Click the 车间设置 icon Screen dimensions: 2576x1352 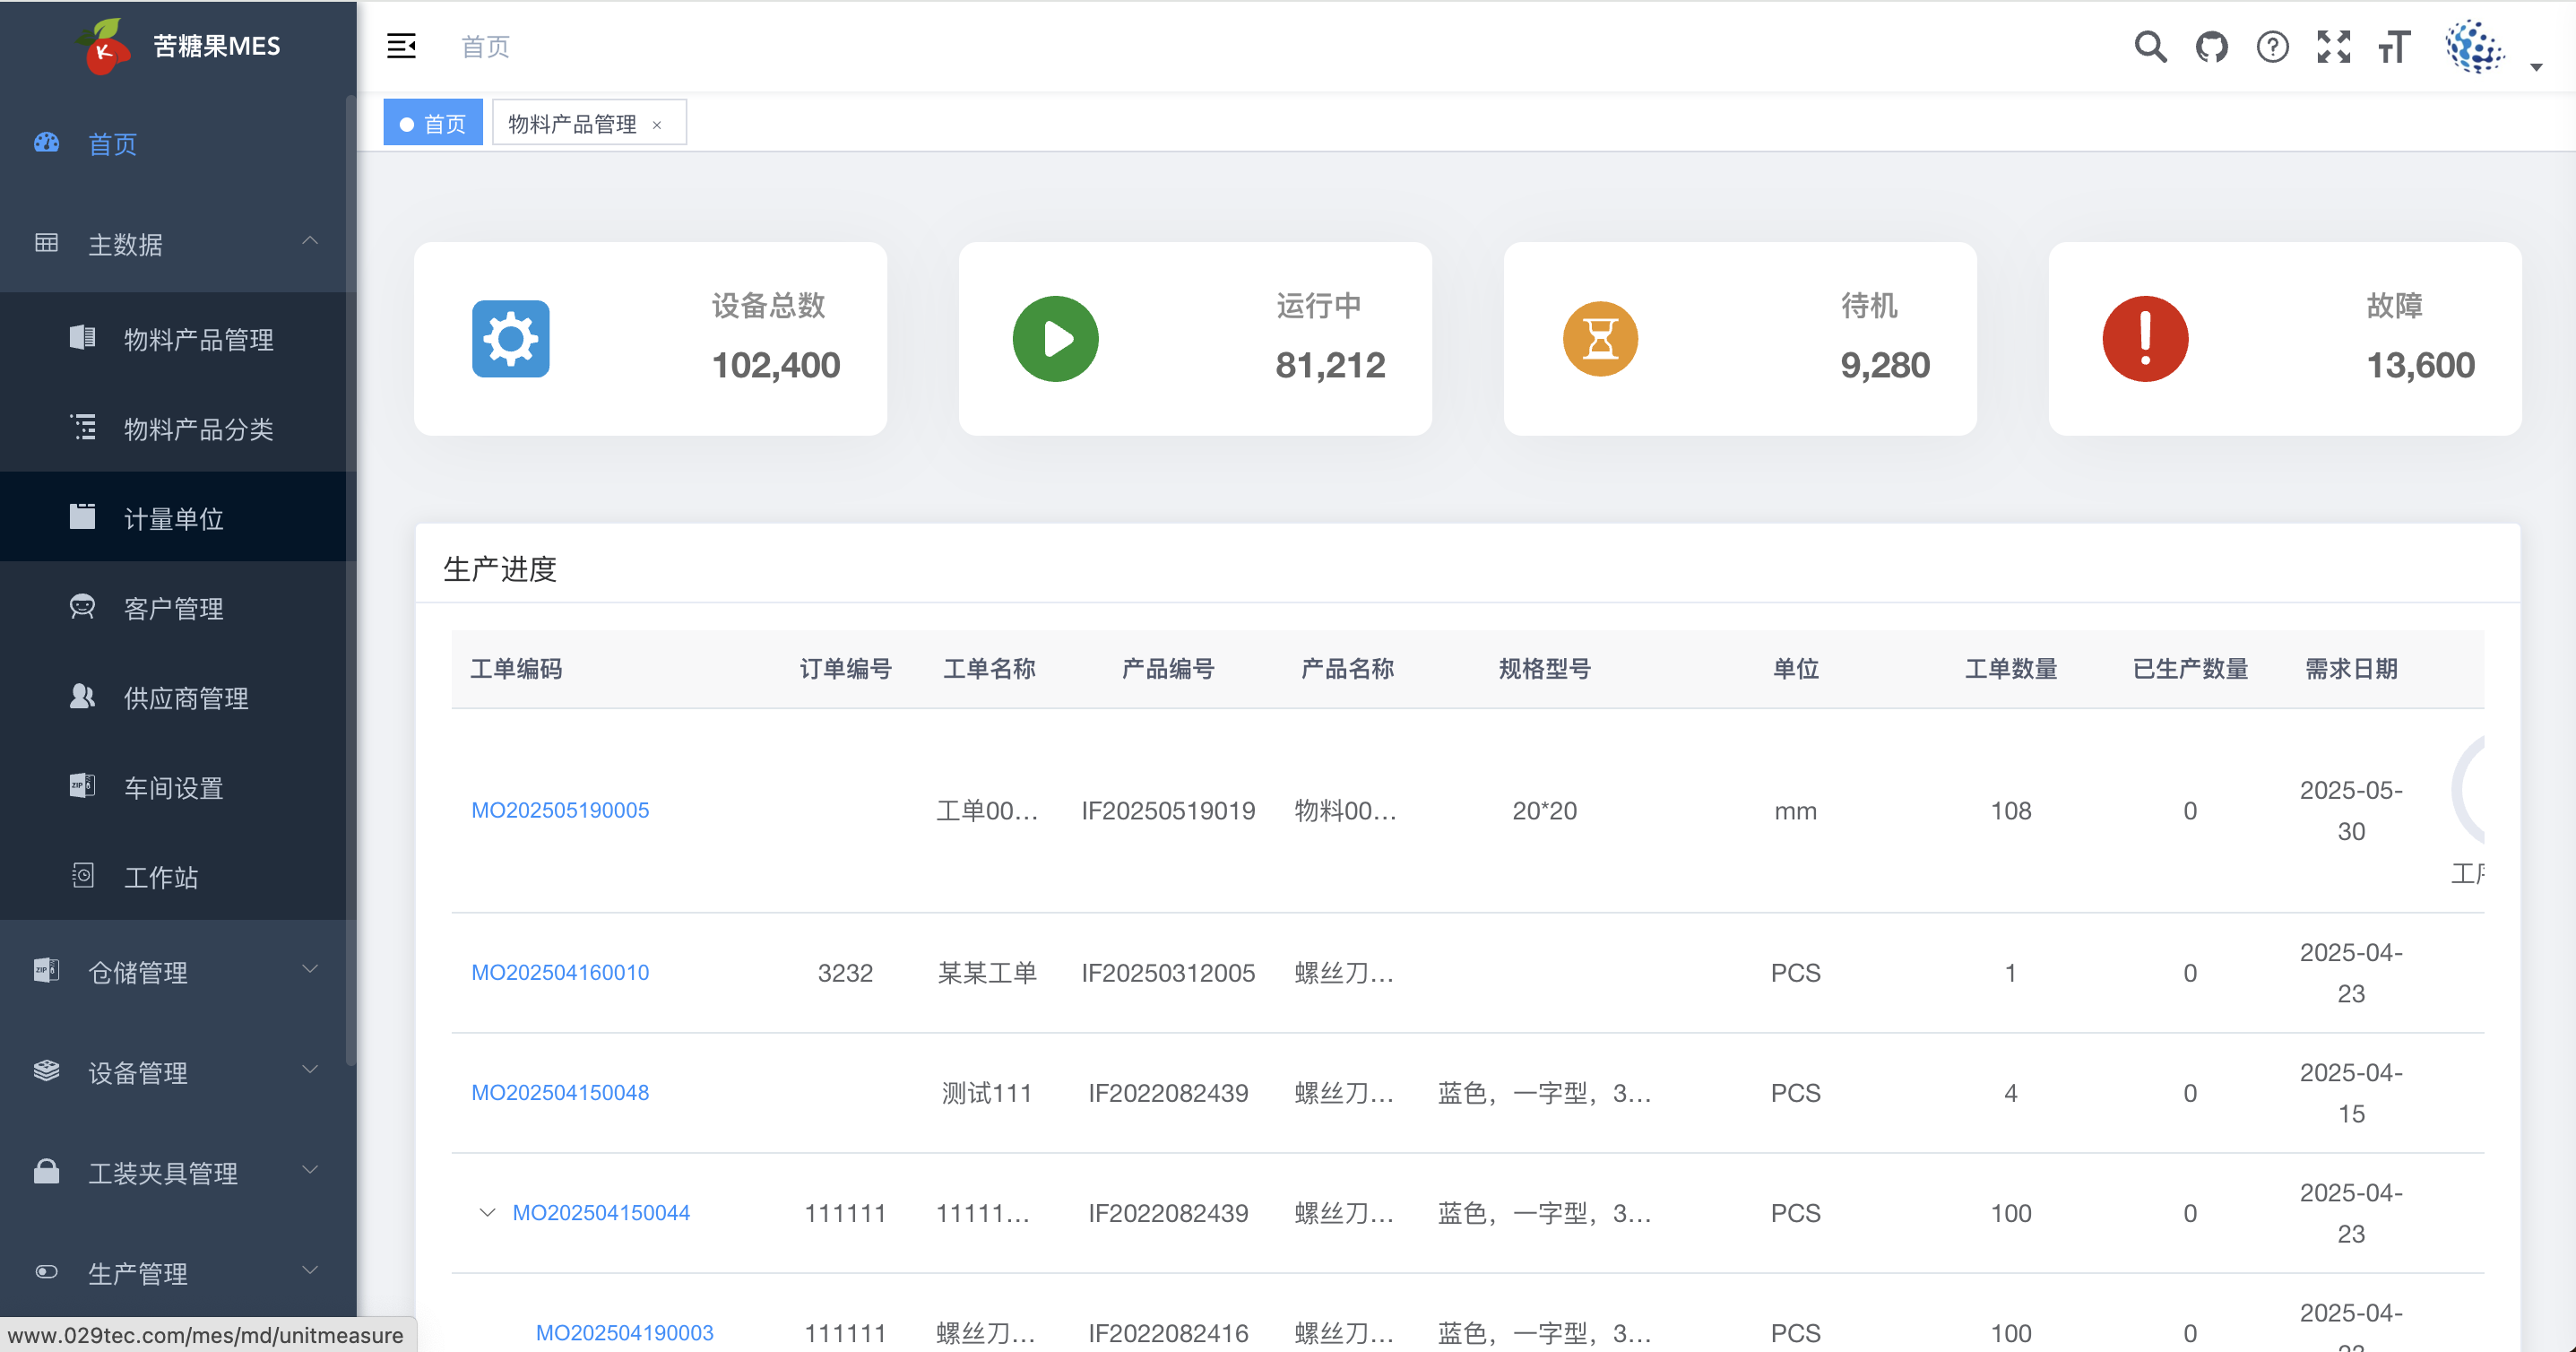[82, 786]
